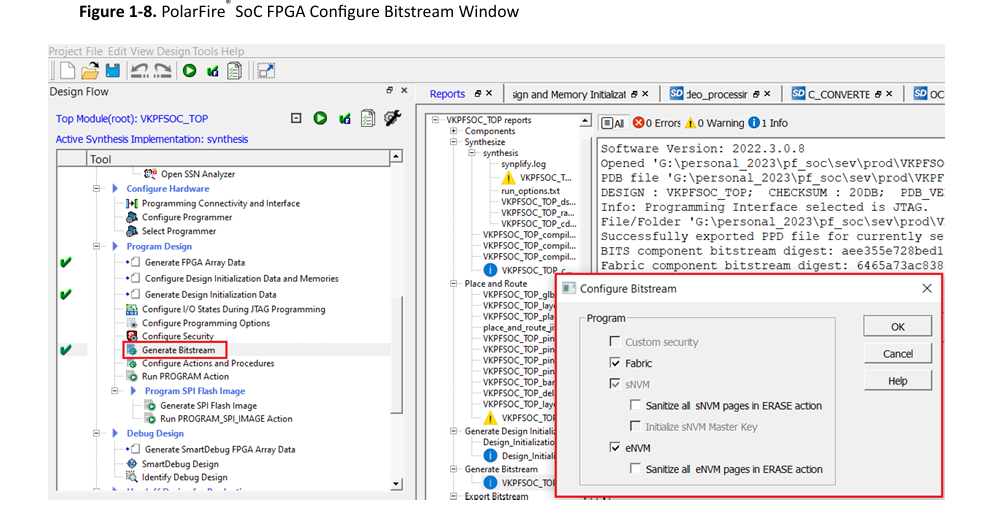Click reports tree scrollbar up arrow
The height and width of the screenshot is (519, 996).
[585, 121]
